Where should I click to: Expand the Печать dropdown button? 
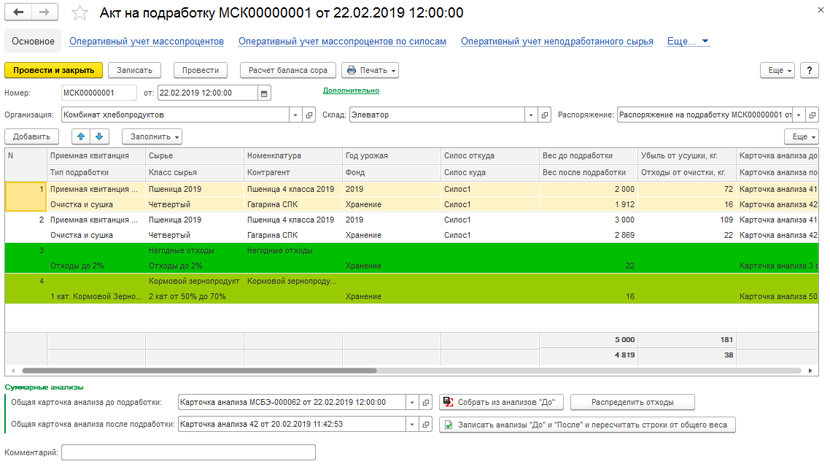pos(370,70)
